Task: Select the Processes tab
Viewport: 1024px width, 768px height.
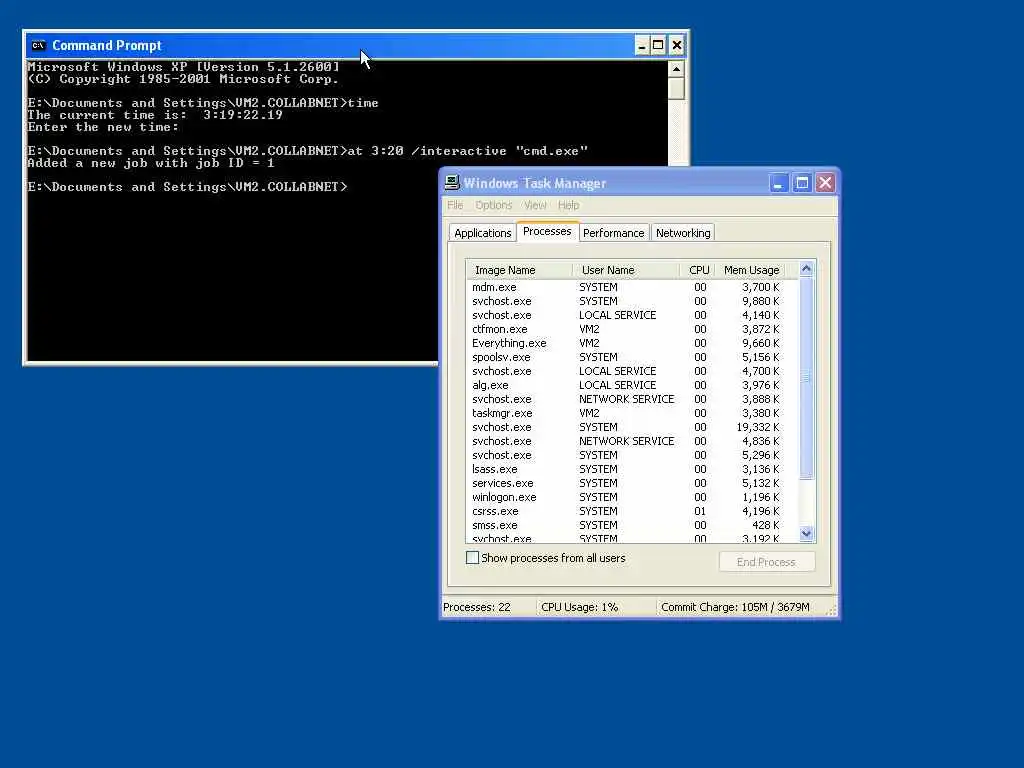Action: click(547, 231)
